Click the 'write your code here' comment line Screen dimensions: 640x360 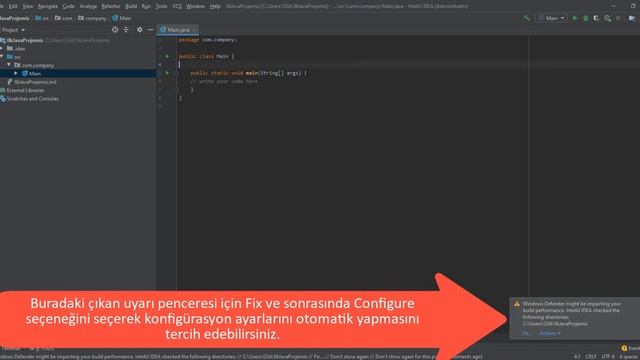pyautogui.click(x=224, y=81)
